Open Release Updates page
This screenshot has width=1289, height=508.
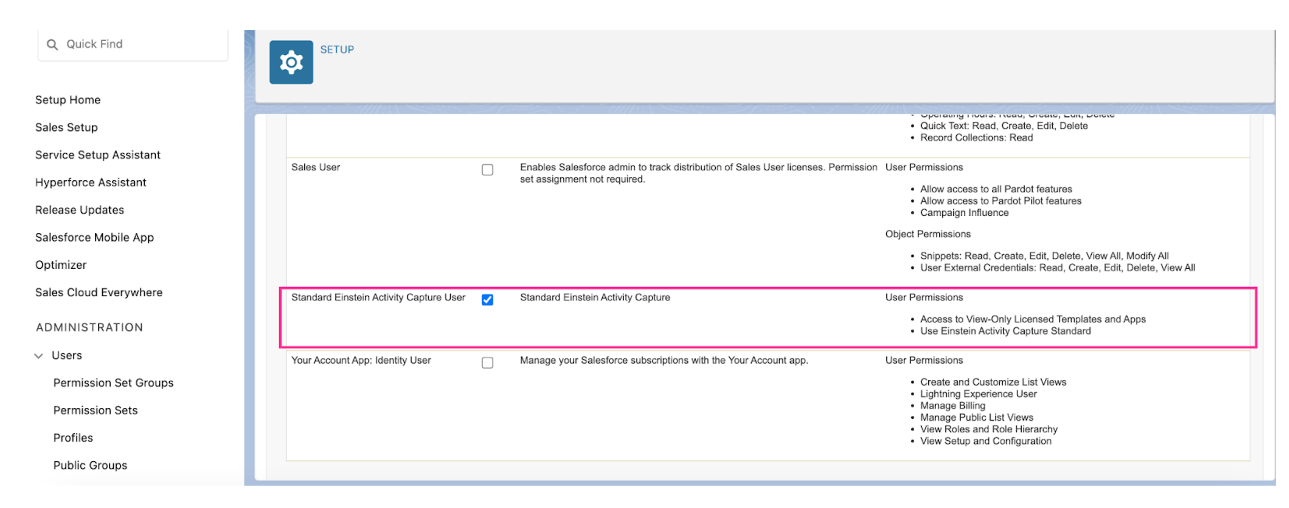point(80,210)
